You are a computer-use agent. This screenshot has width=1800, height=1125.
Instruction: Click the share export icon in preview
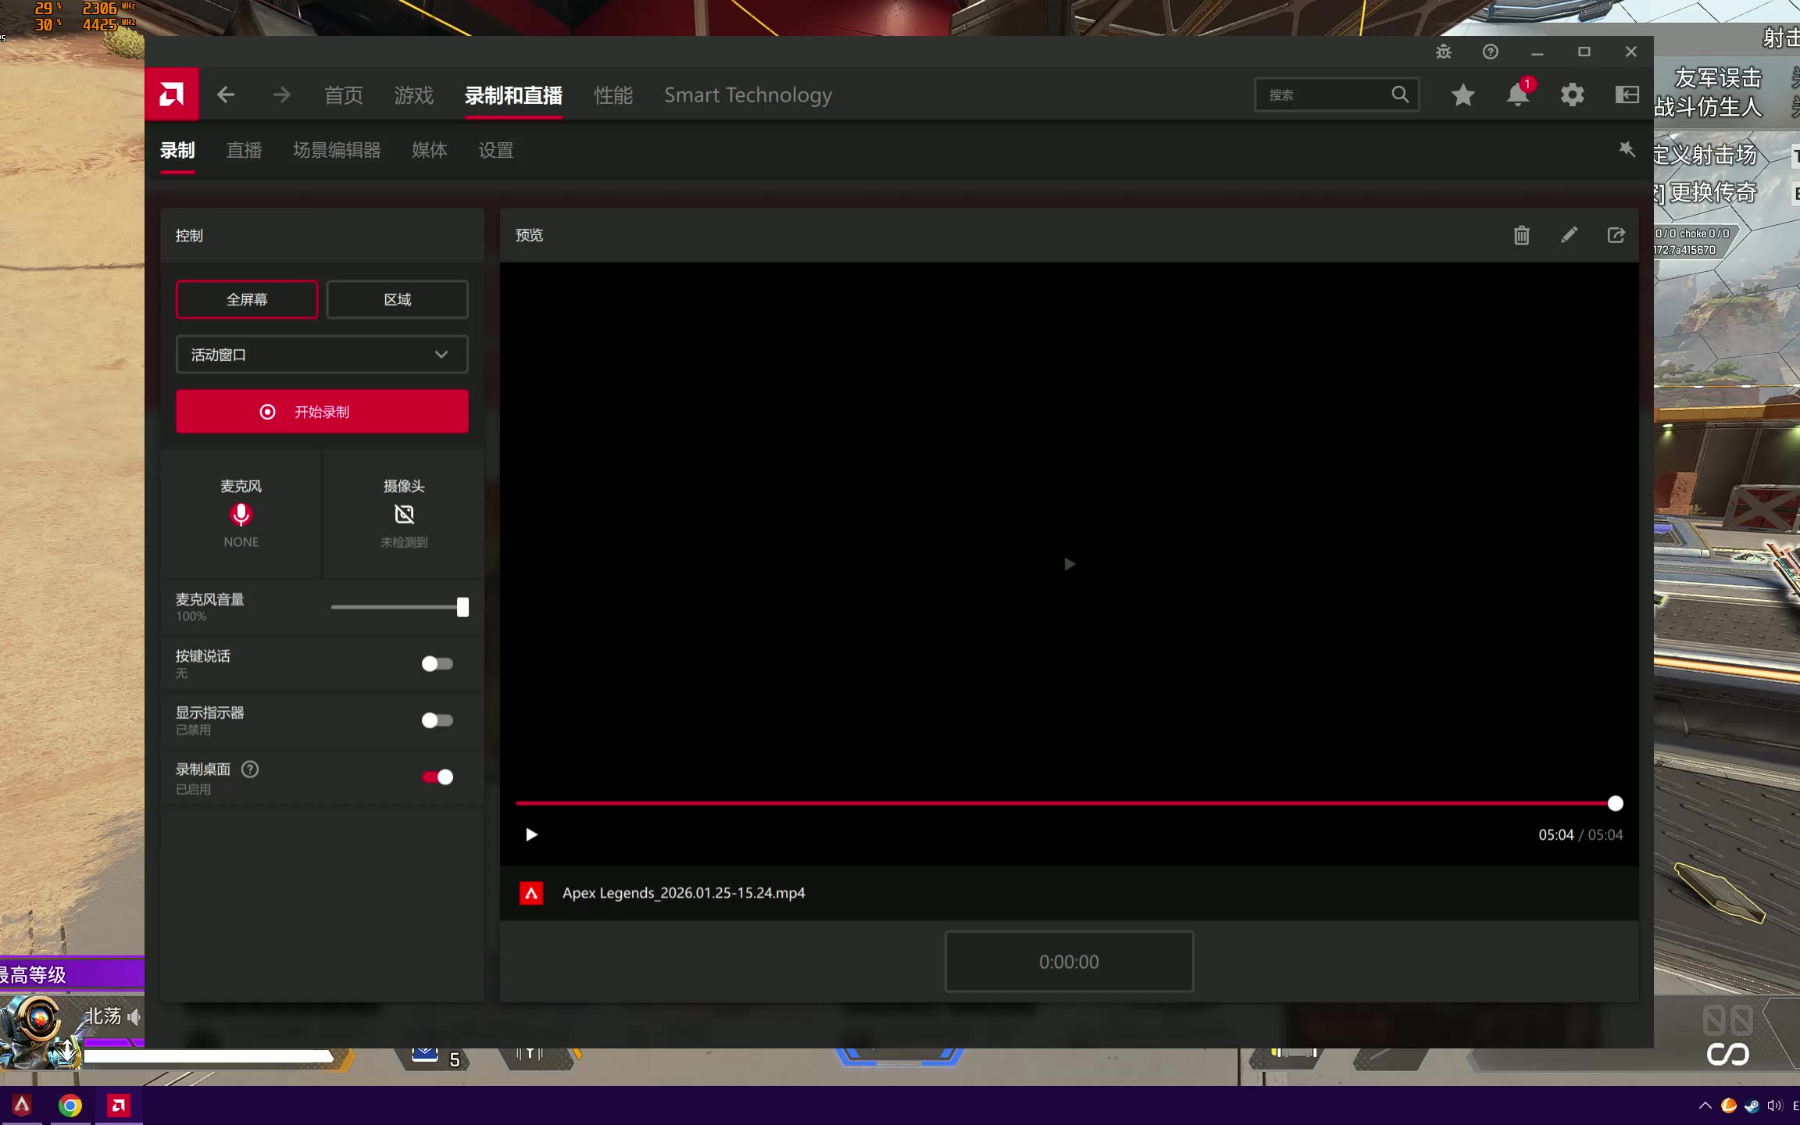click(x=1616, y=235)
